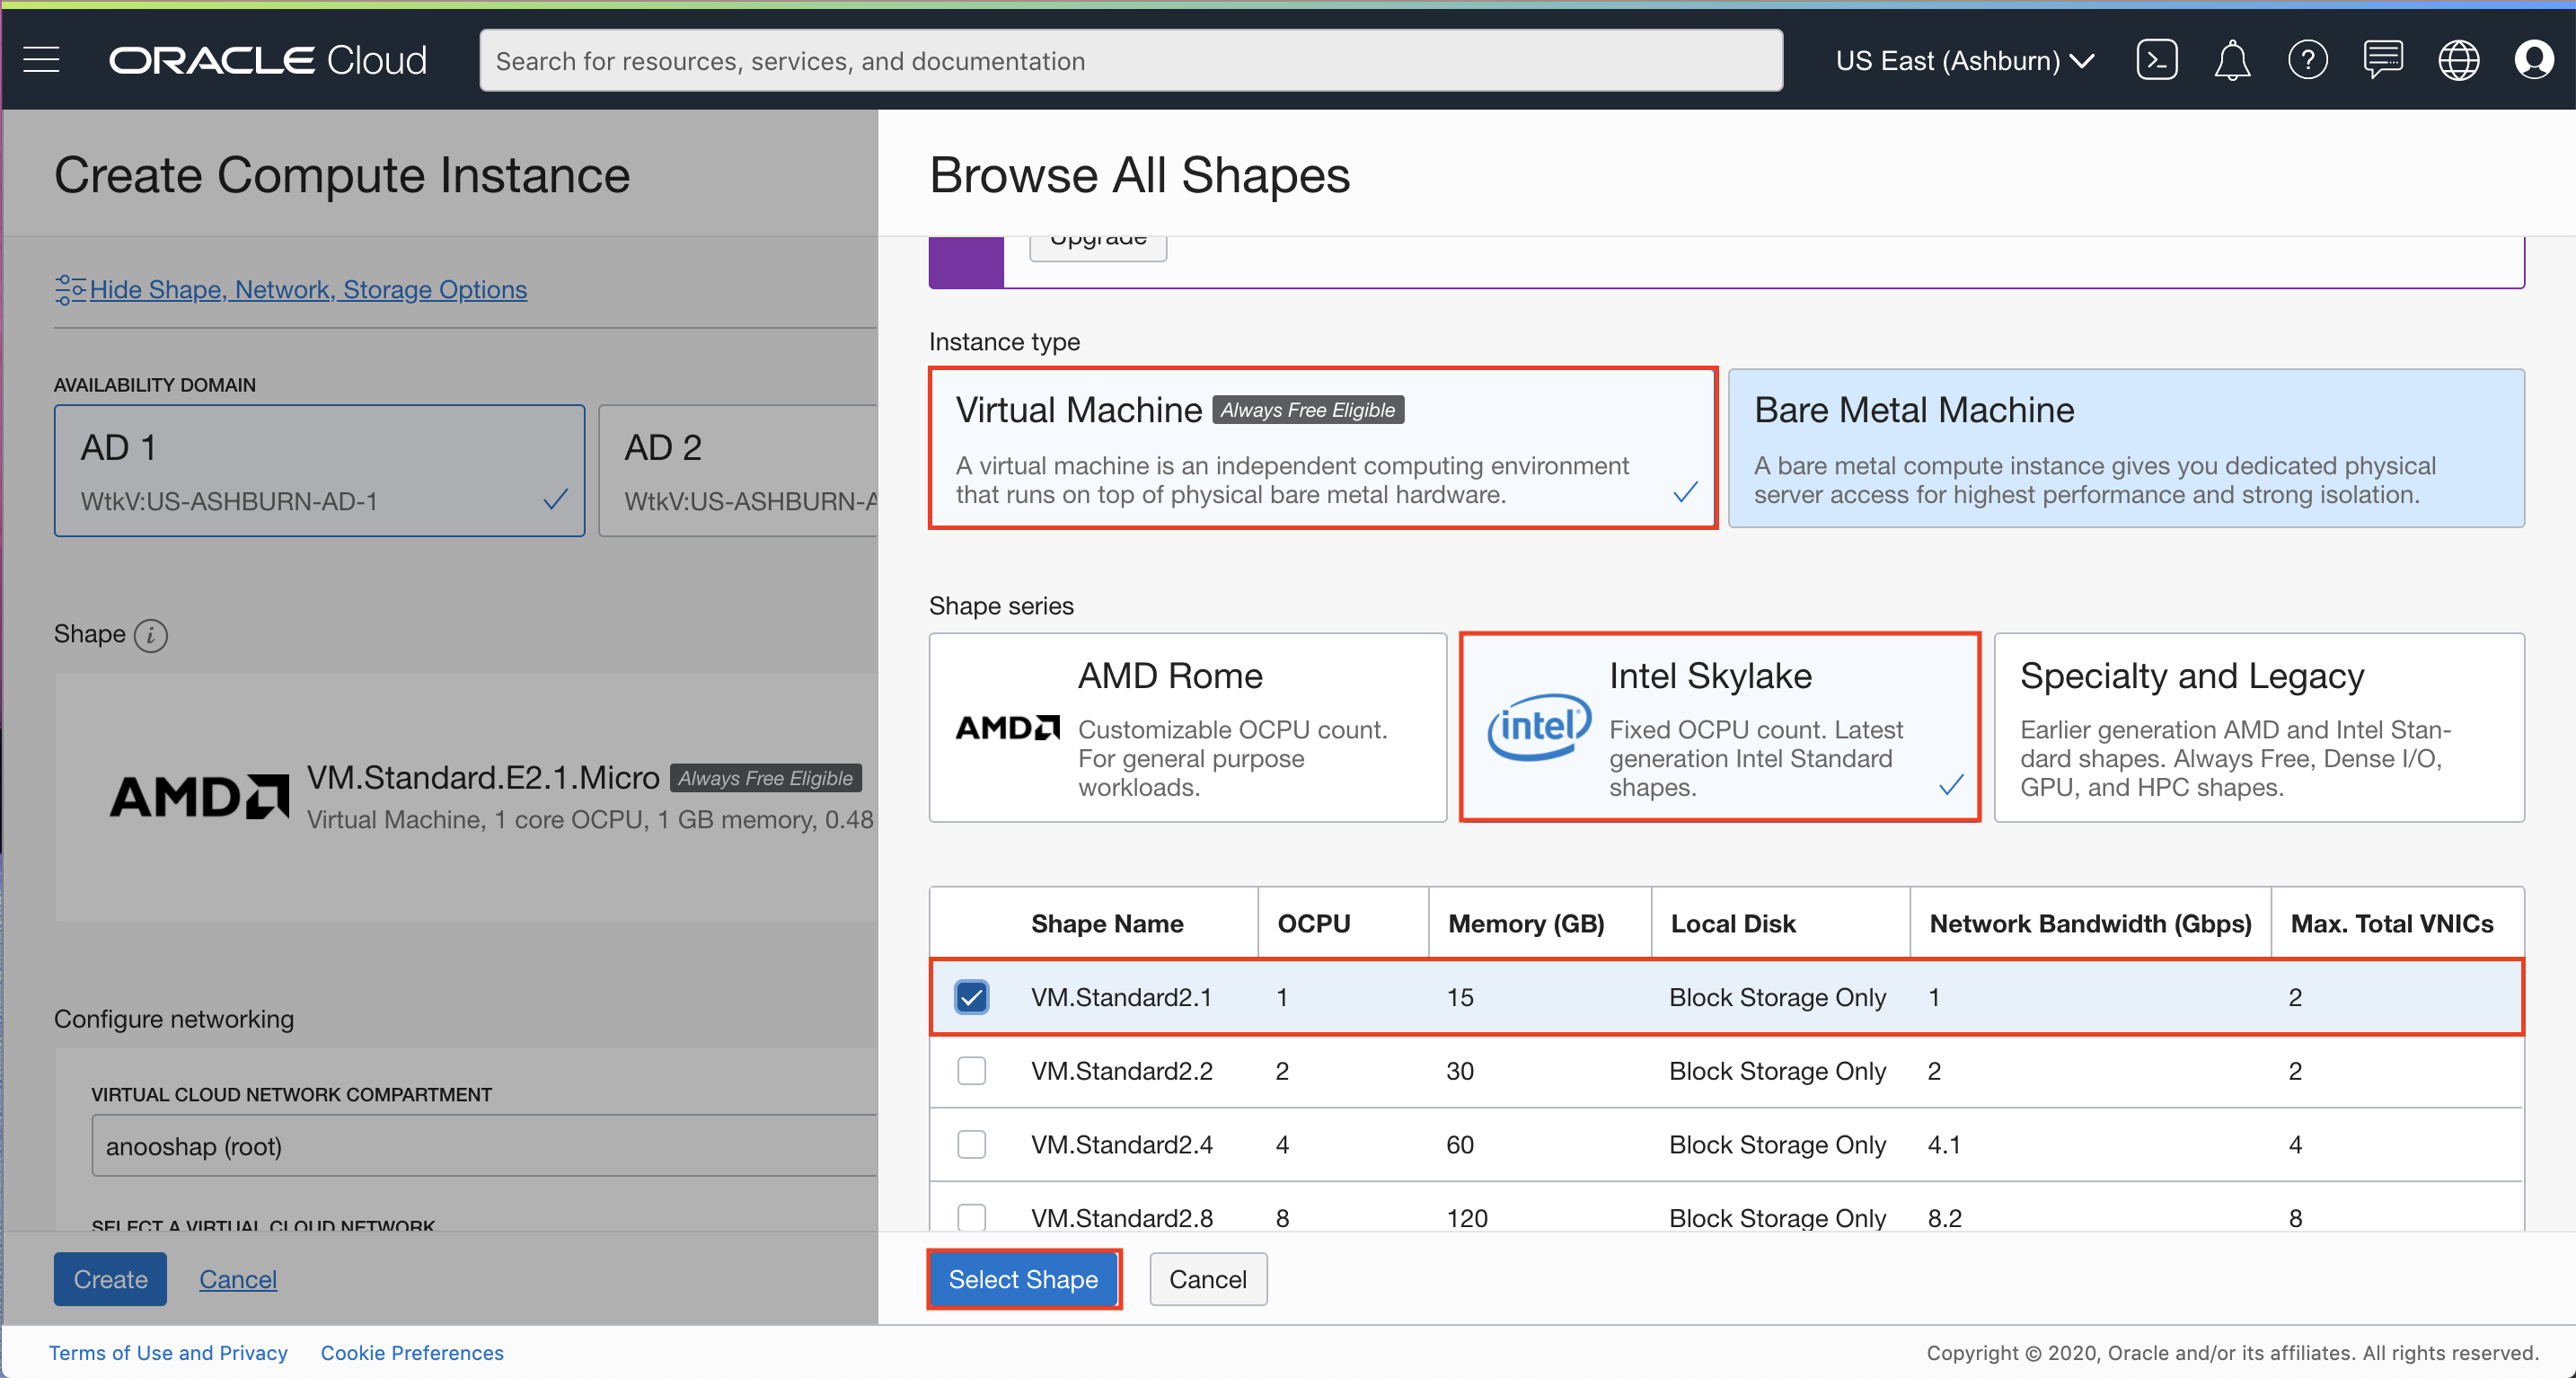Screen dimensions: 2576x1378
Task: Uncheck the VM.Standard2.1 shape checkbox
Action: [971, 997]
